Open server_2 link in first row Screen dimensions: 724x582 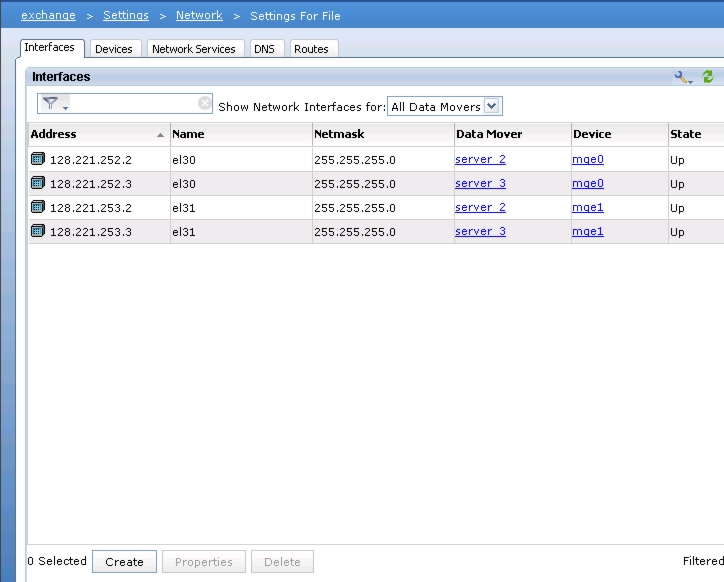click(480, 159)
